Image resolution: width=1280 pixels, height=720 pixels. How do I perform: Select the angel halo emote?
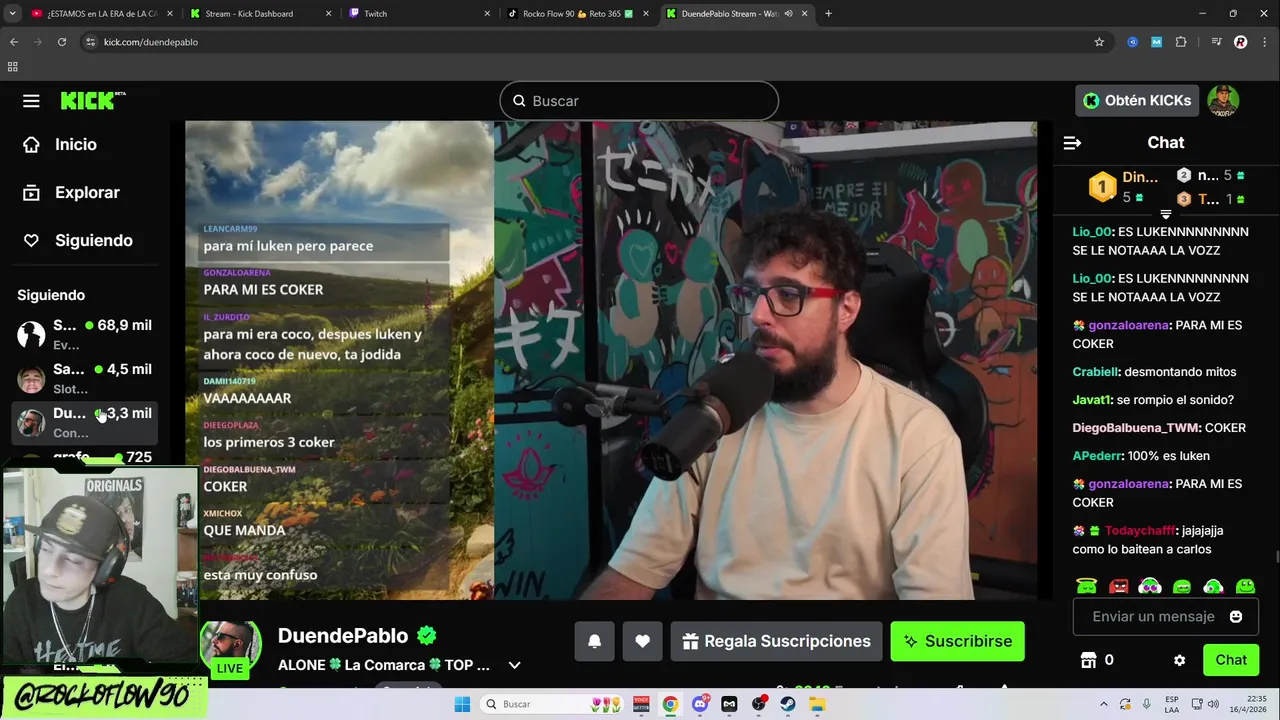[1087, 586]
